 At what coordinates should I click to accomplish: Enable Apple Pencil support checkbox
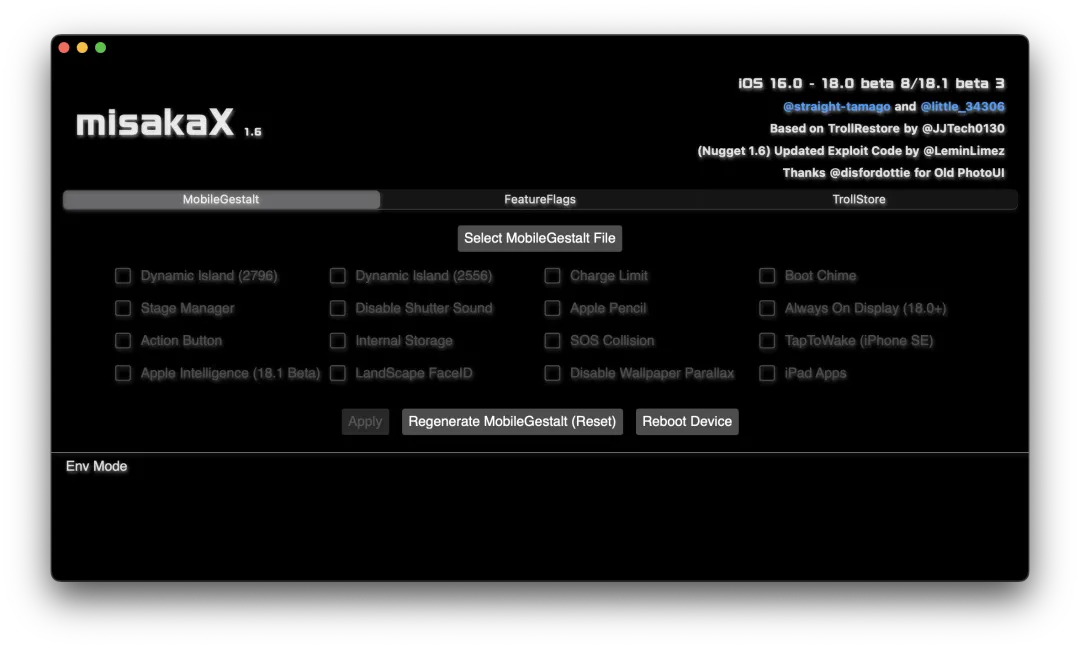552,308
